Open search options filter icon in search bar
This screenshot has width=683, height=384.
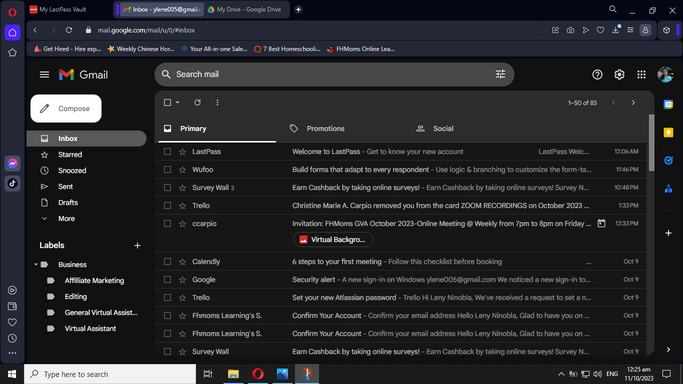pos(500,74)
